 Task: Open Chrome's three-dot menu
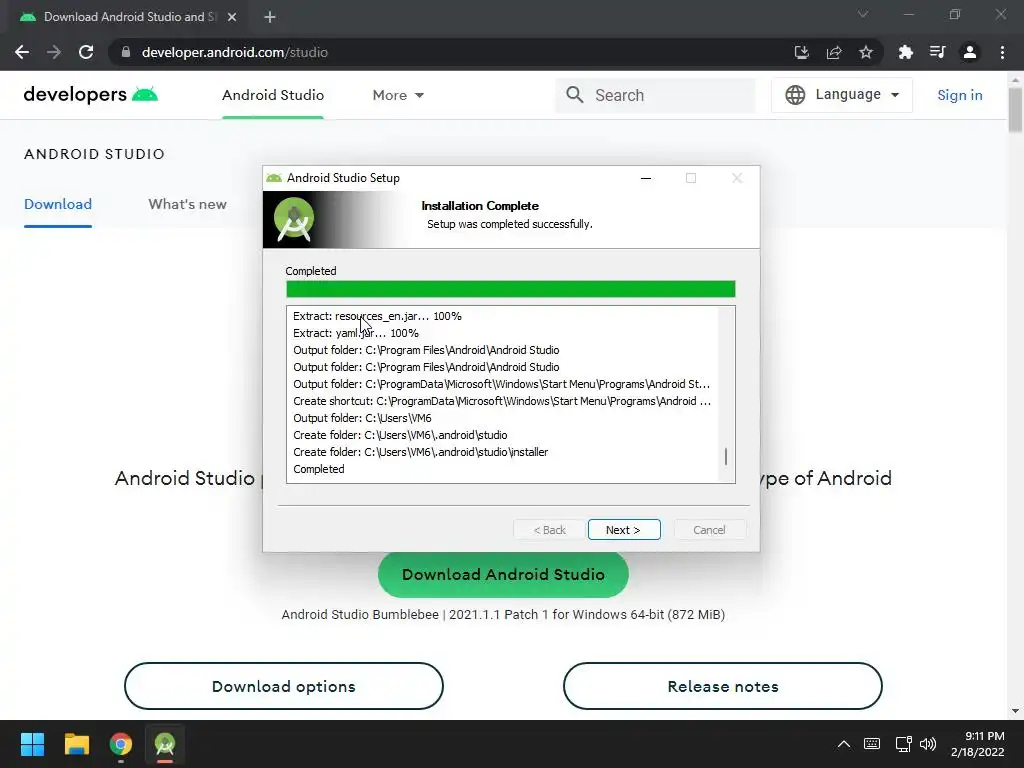(x=1002, y=52)
